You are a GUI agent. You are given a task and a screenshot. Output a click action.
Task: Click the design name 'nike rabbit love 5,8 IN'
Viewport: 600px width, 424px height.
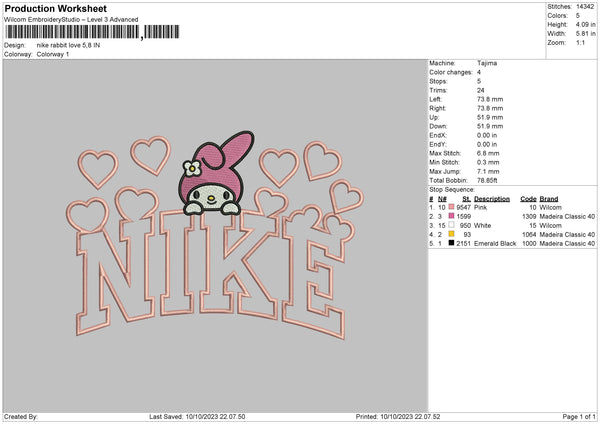(x=68, y=45)
